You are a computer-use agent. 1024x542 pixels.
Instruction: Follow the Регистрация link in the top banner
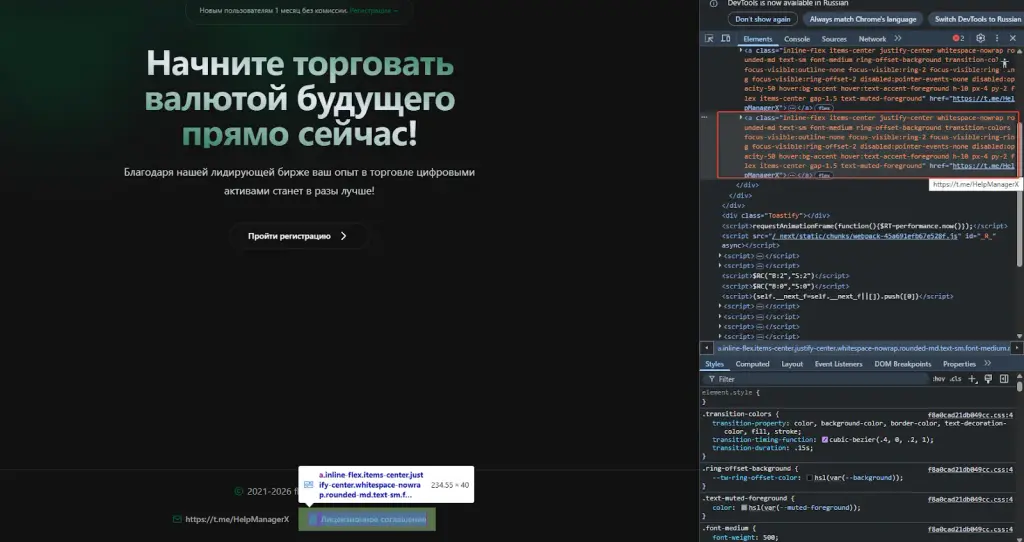pos(374,10)
